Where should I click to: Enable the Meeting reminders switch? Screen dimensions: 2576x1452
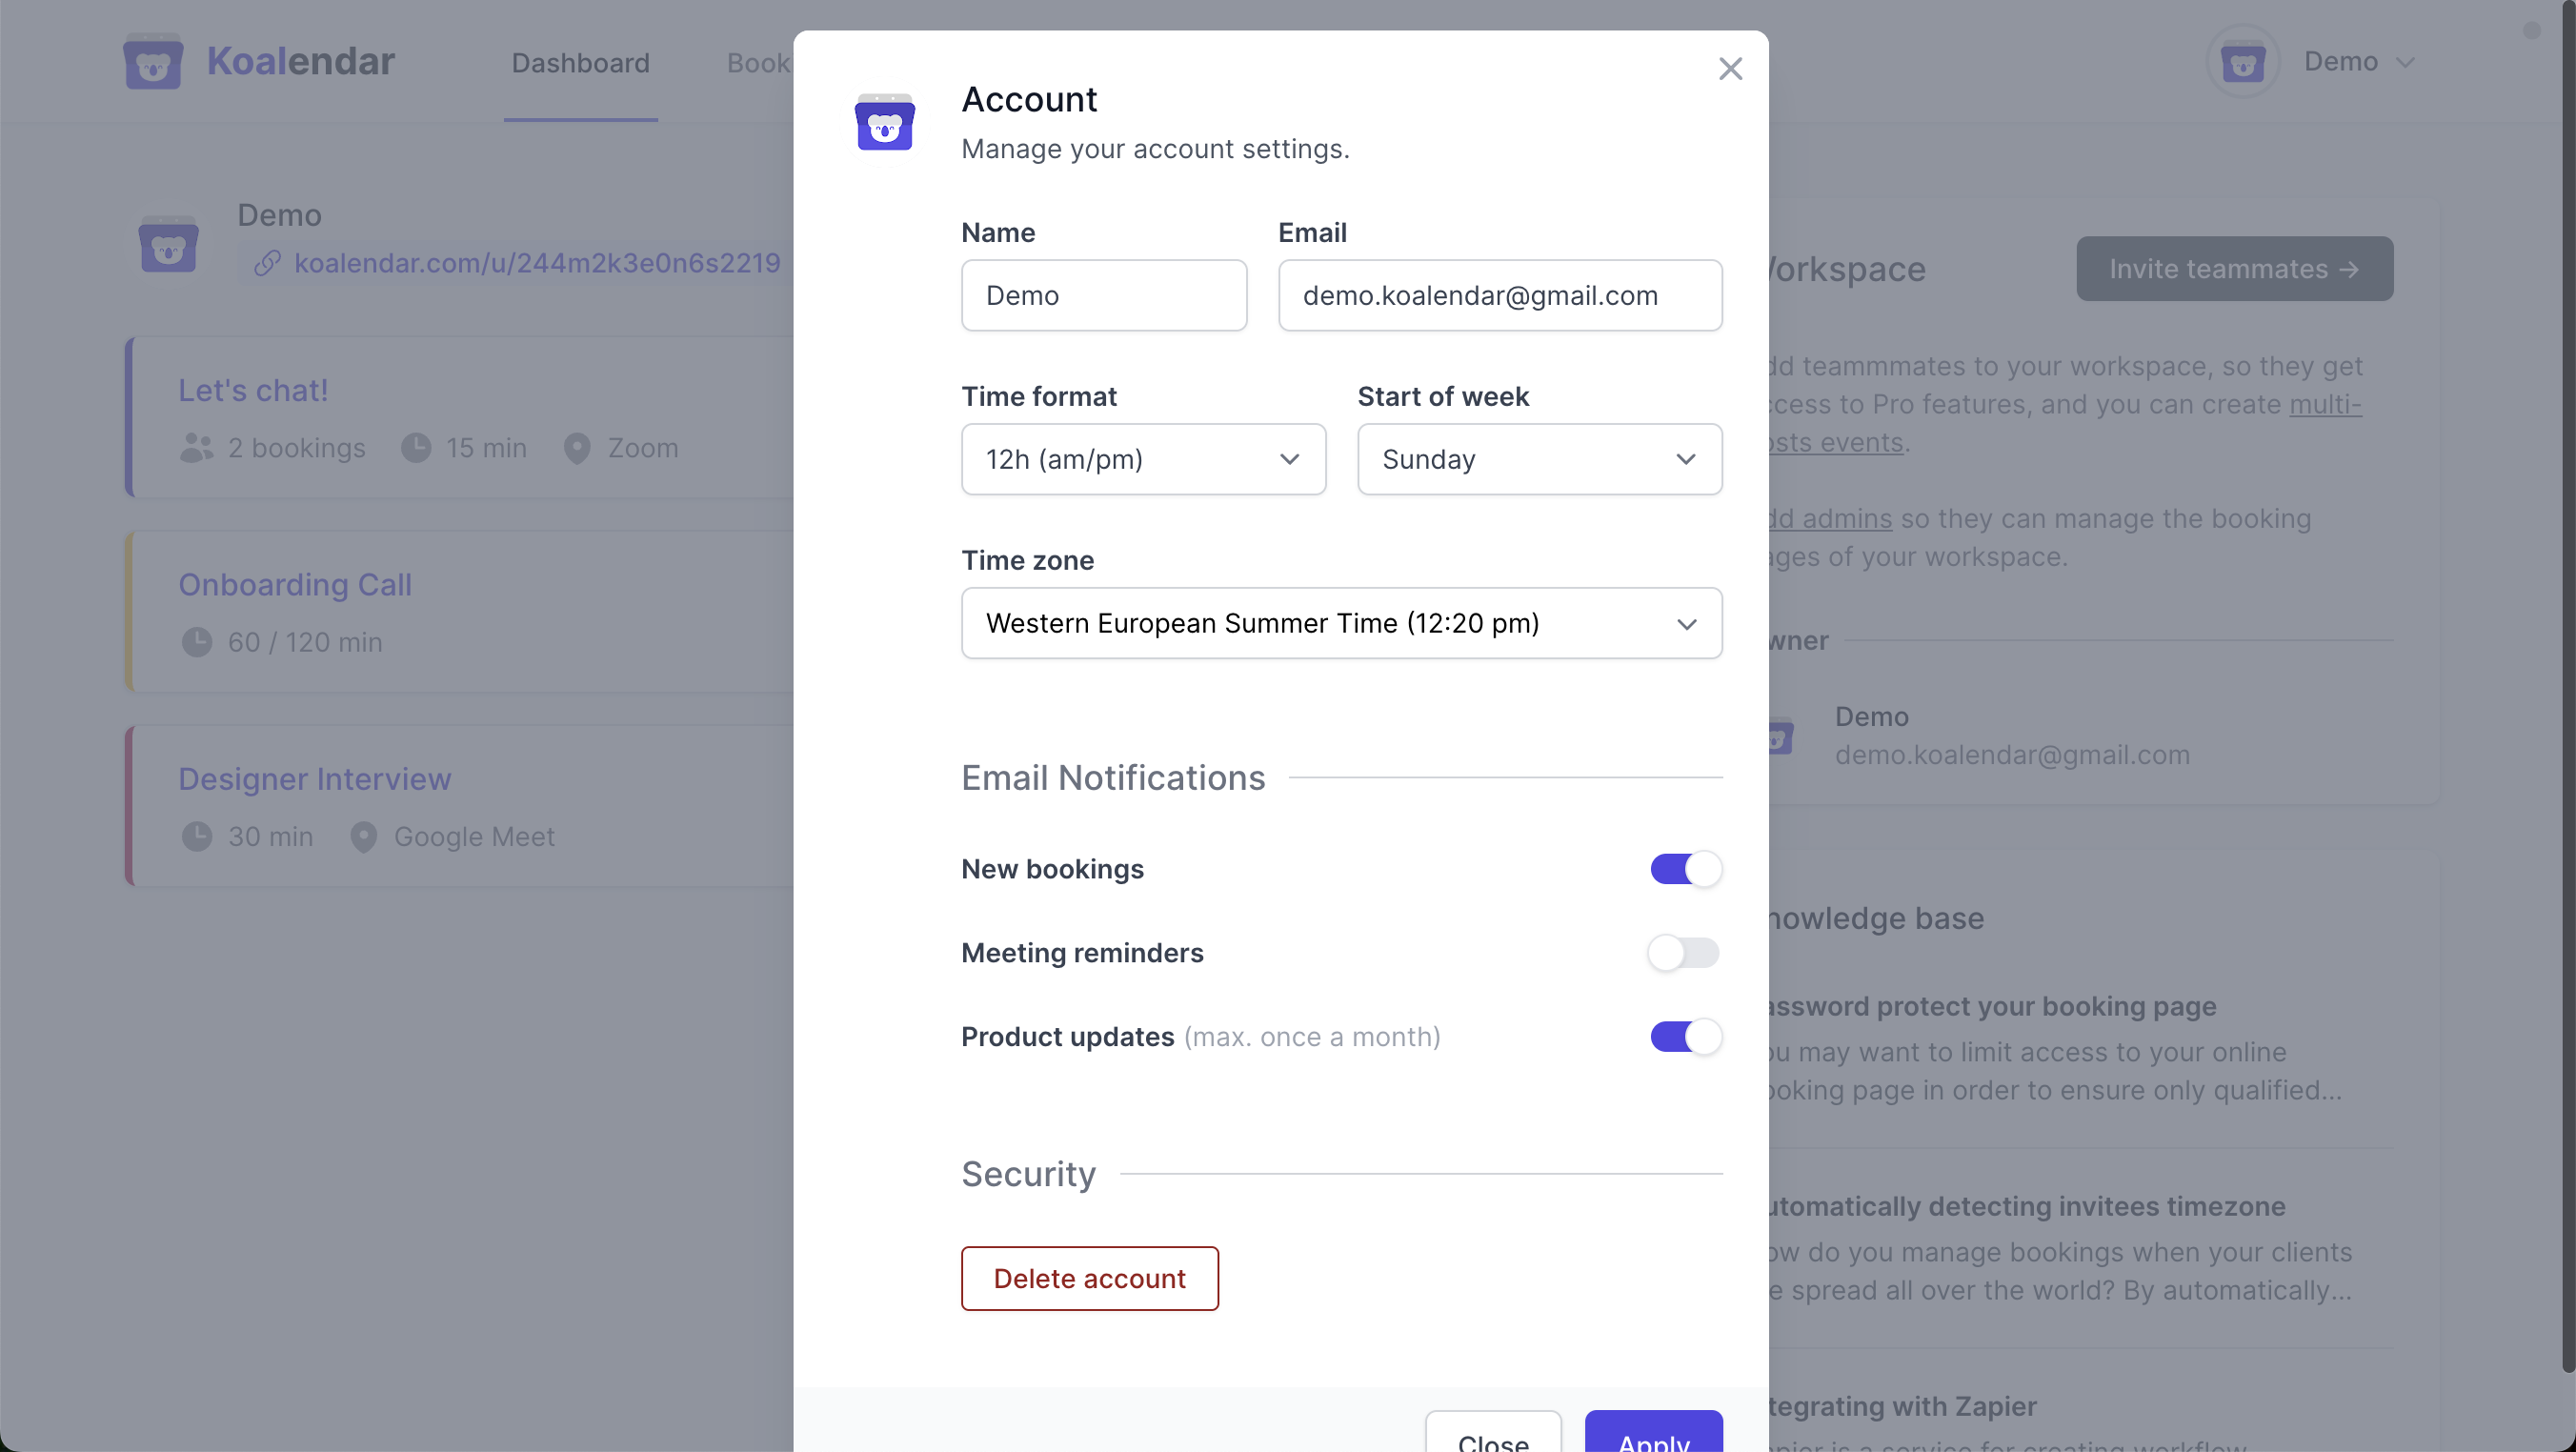[x=1684, y=953]
